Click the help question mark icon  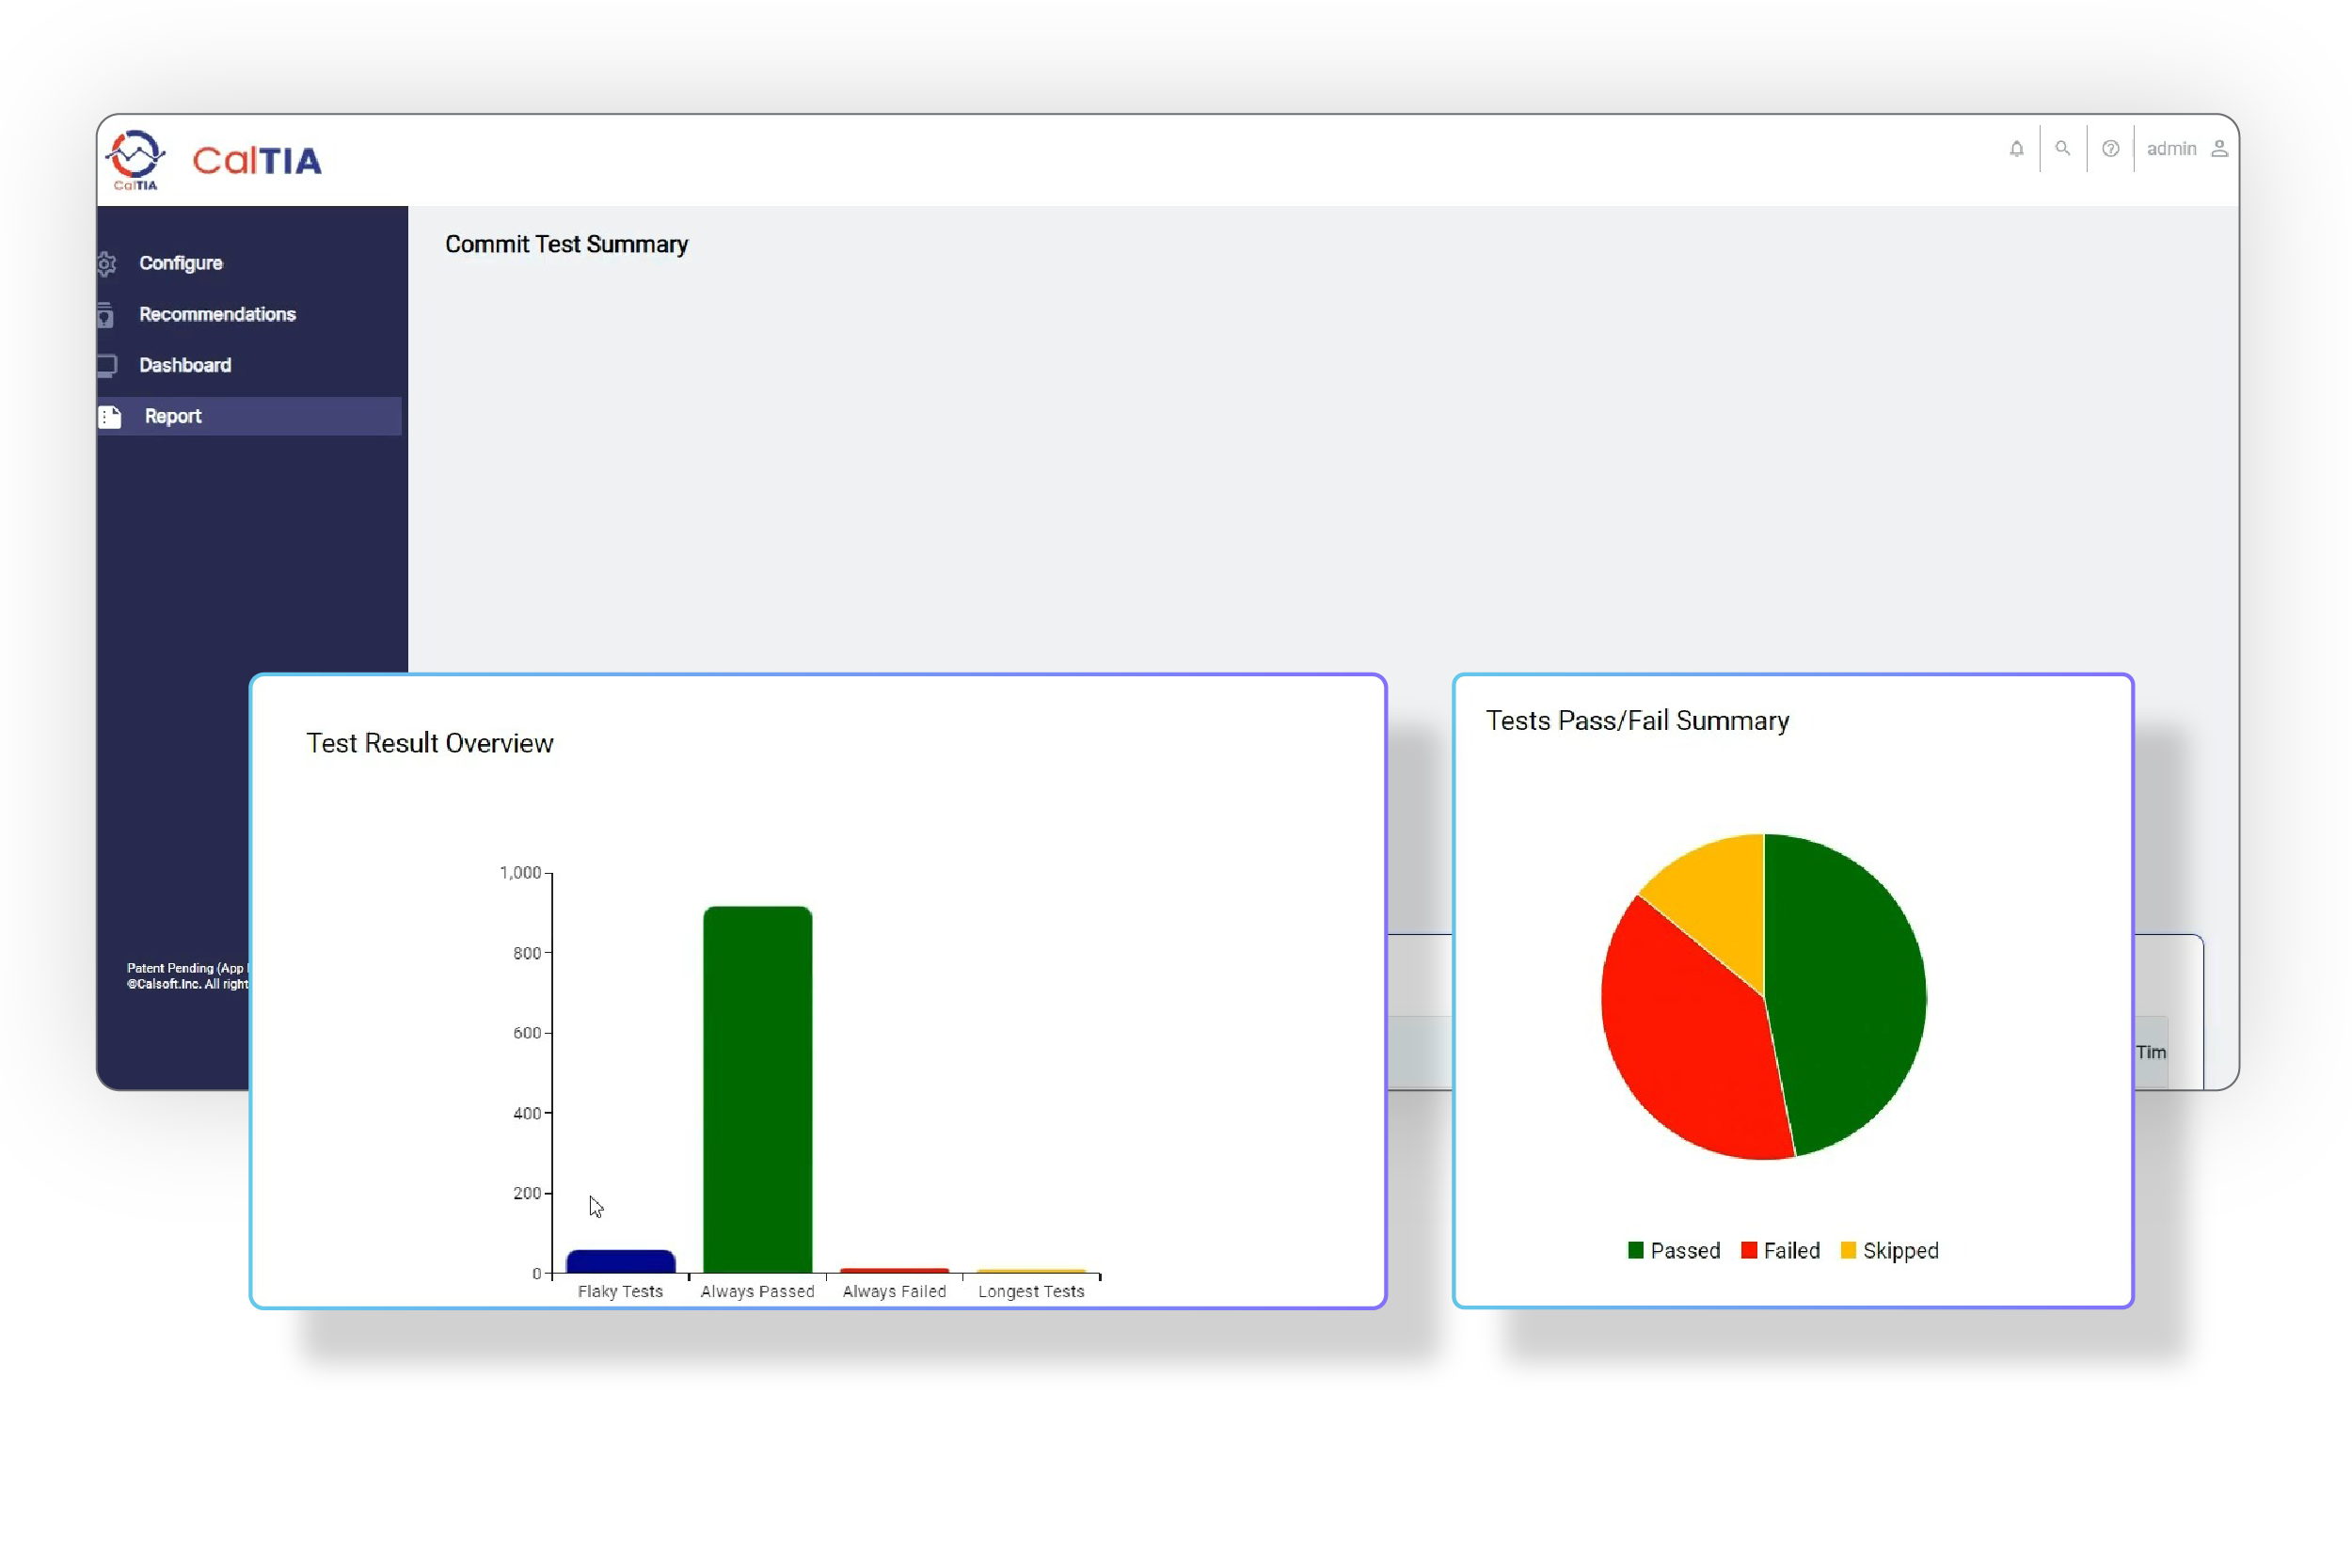coord(2110,149)
